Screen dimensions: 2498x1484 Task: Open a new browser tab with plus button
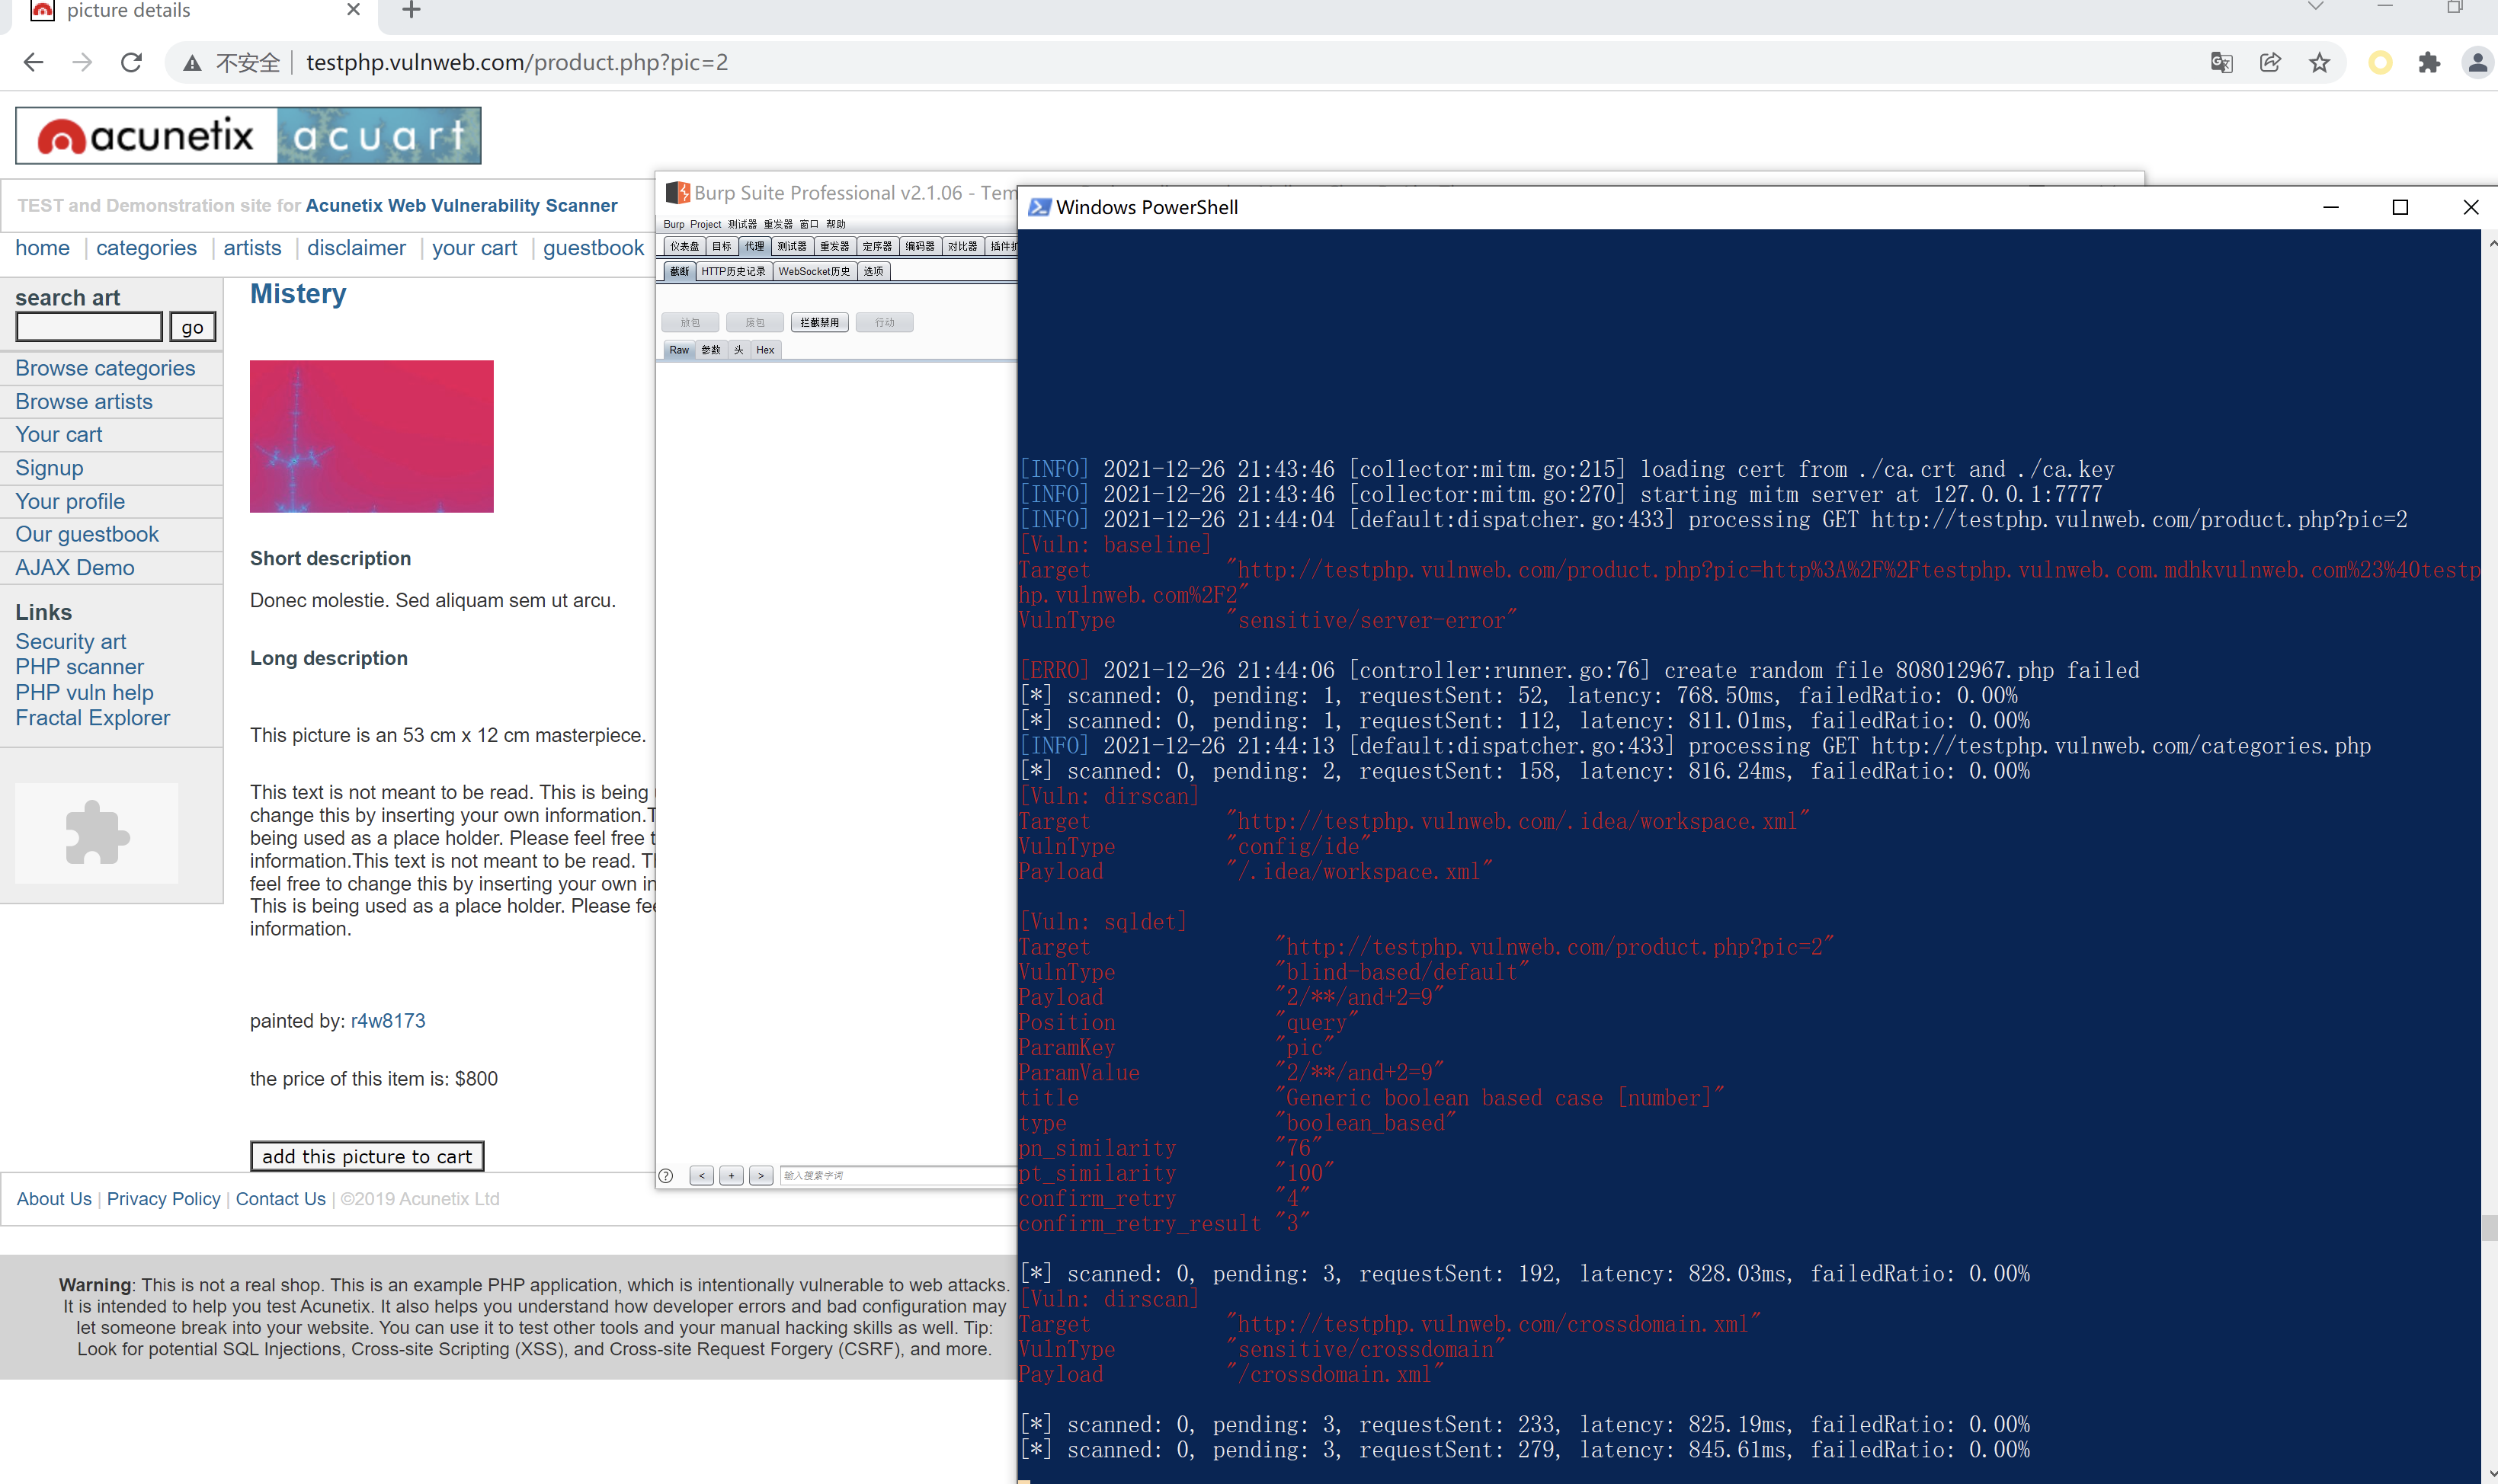click(411, 11)
